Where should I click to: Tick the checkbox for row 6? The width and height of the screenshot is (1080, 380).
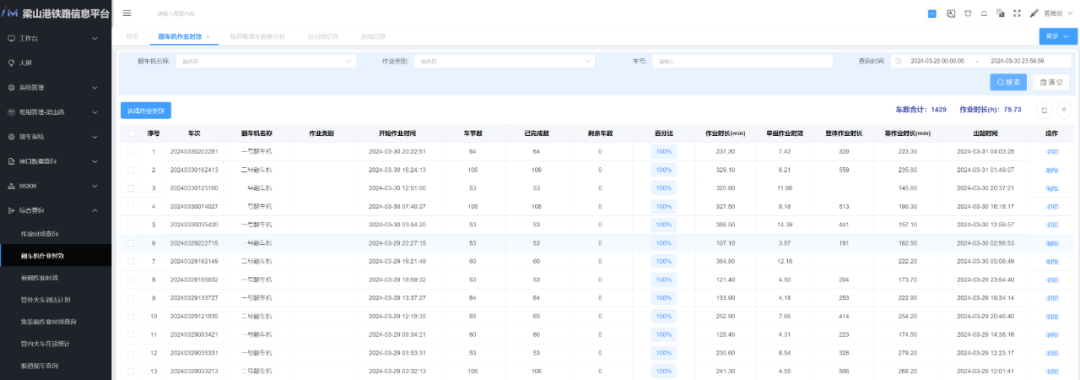click(x=132, y=243)
